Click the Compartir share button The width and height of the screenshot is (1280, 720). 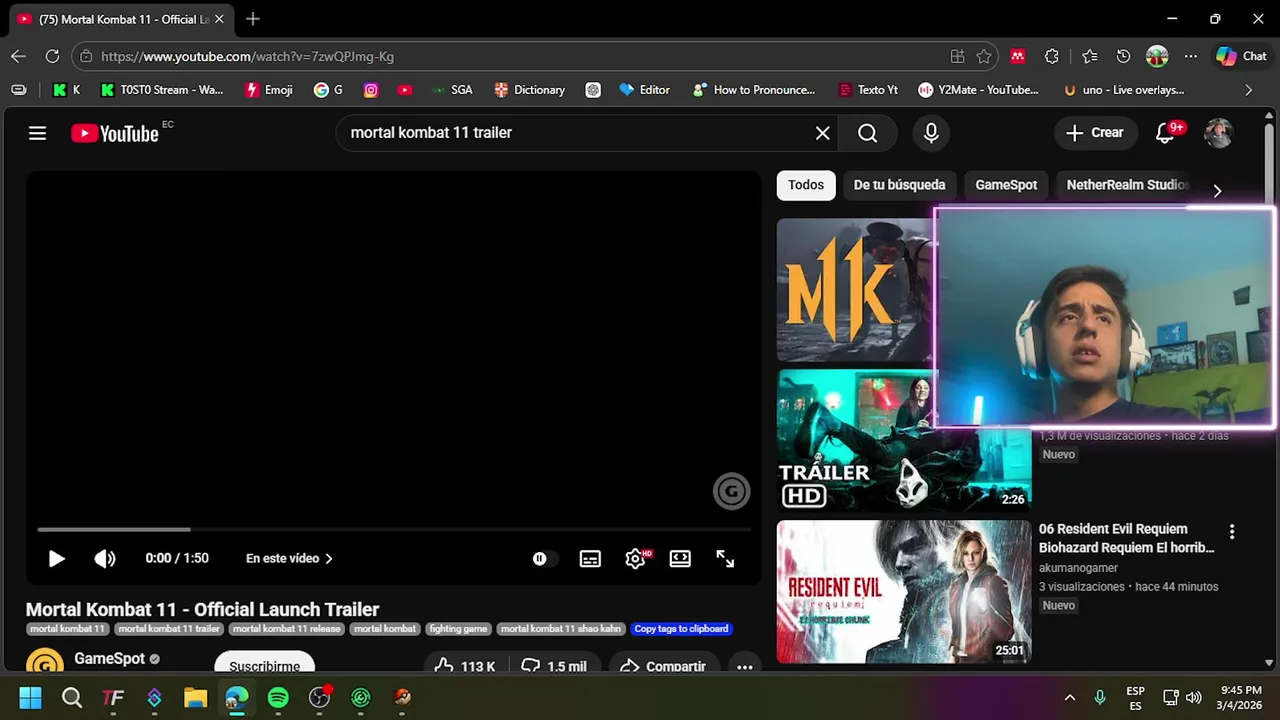662,666
